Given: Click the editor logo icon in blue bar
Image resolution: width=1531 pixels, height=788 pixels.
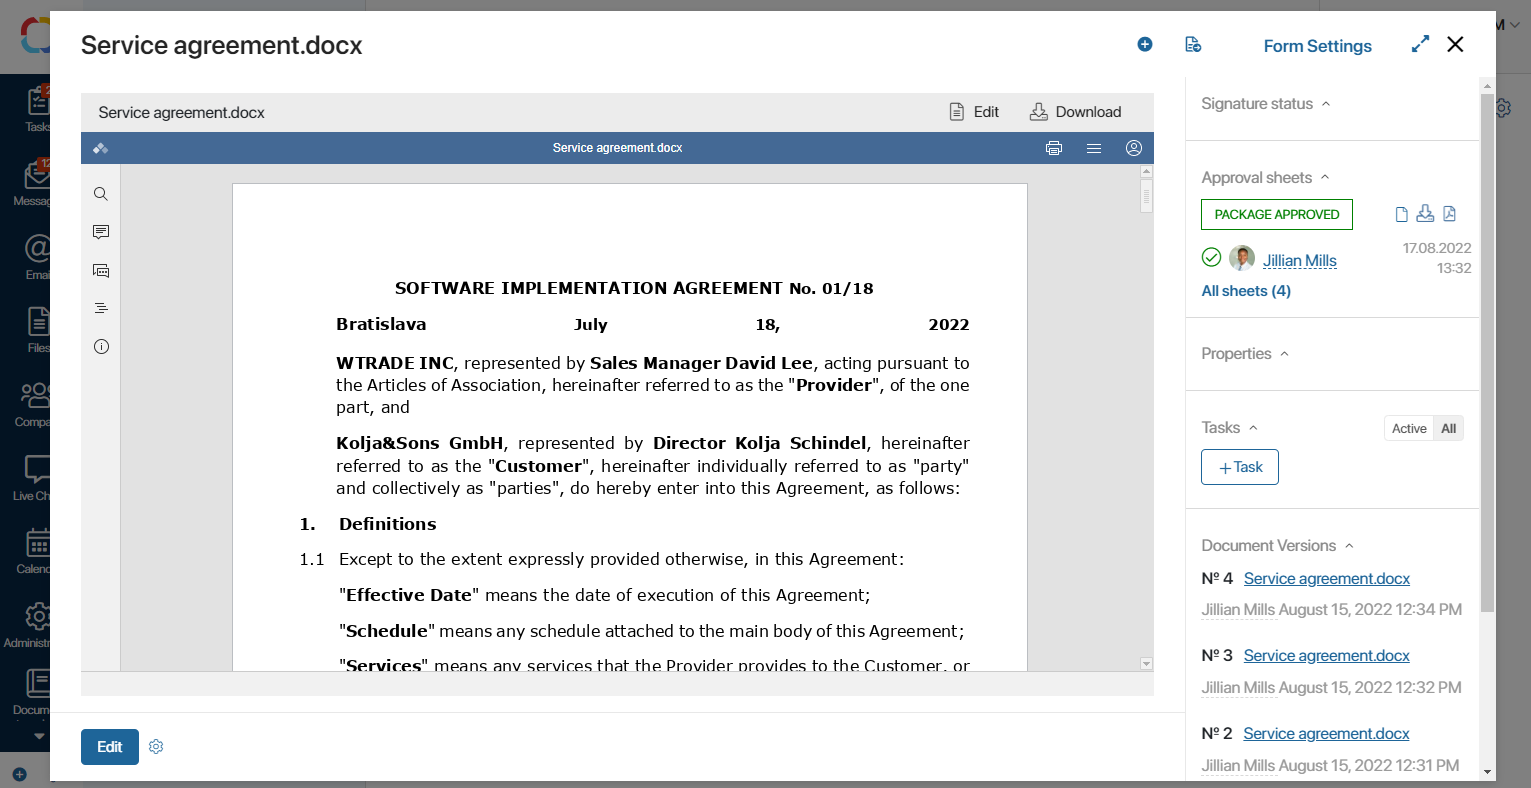Looking at the screenshot, I should point(100,148).
